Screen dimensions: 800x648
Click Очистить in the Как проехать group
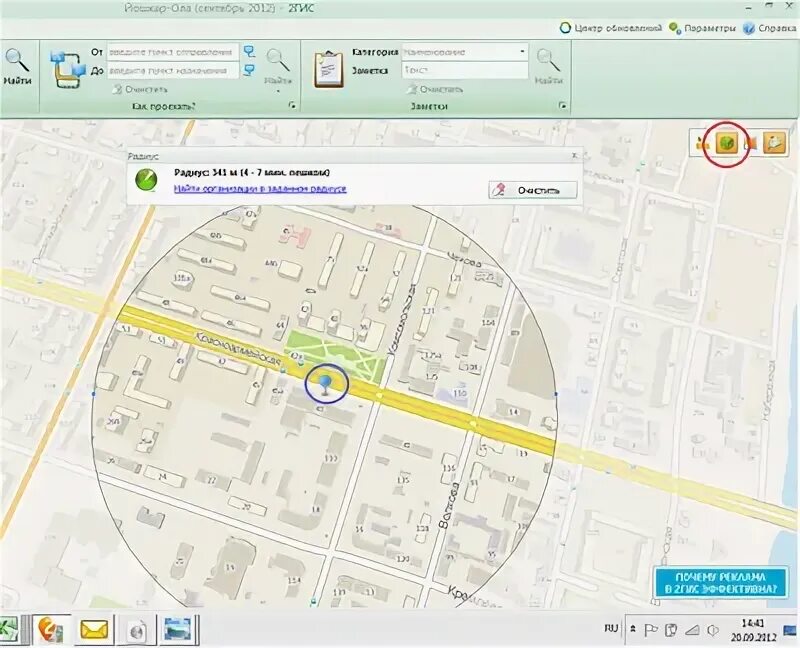click(x=139, y=89)
